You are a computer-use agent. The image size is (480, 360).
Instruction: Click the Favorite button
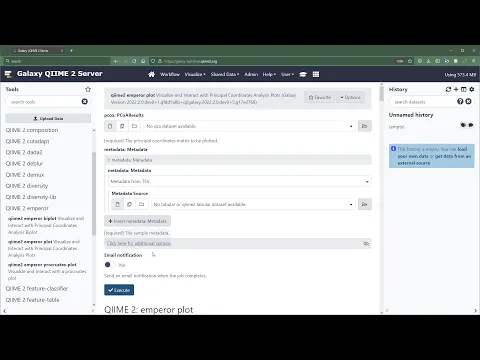(x=319, y=97)
